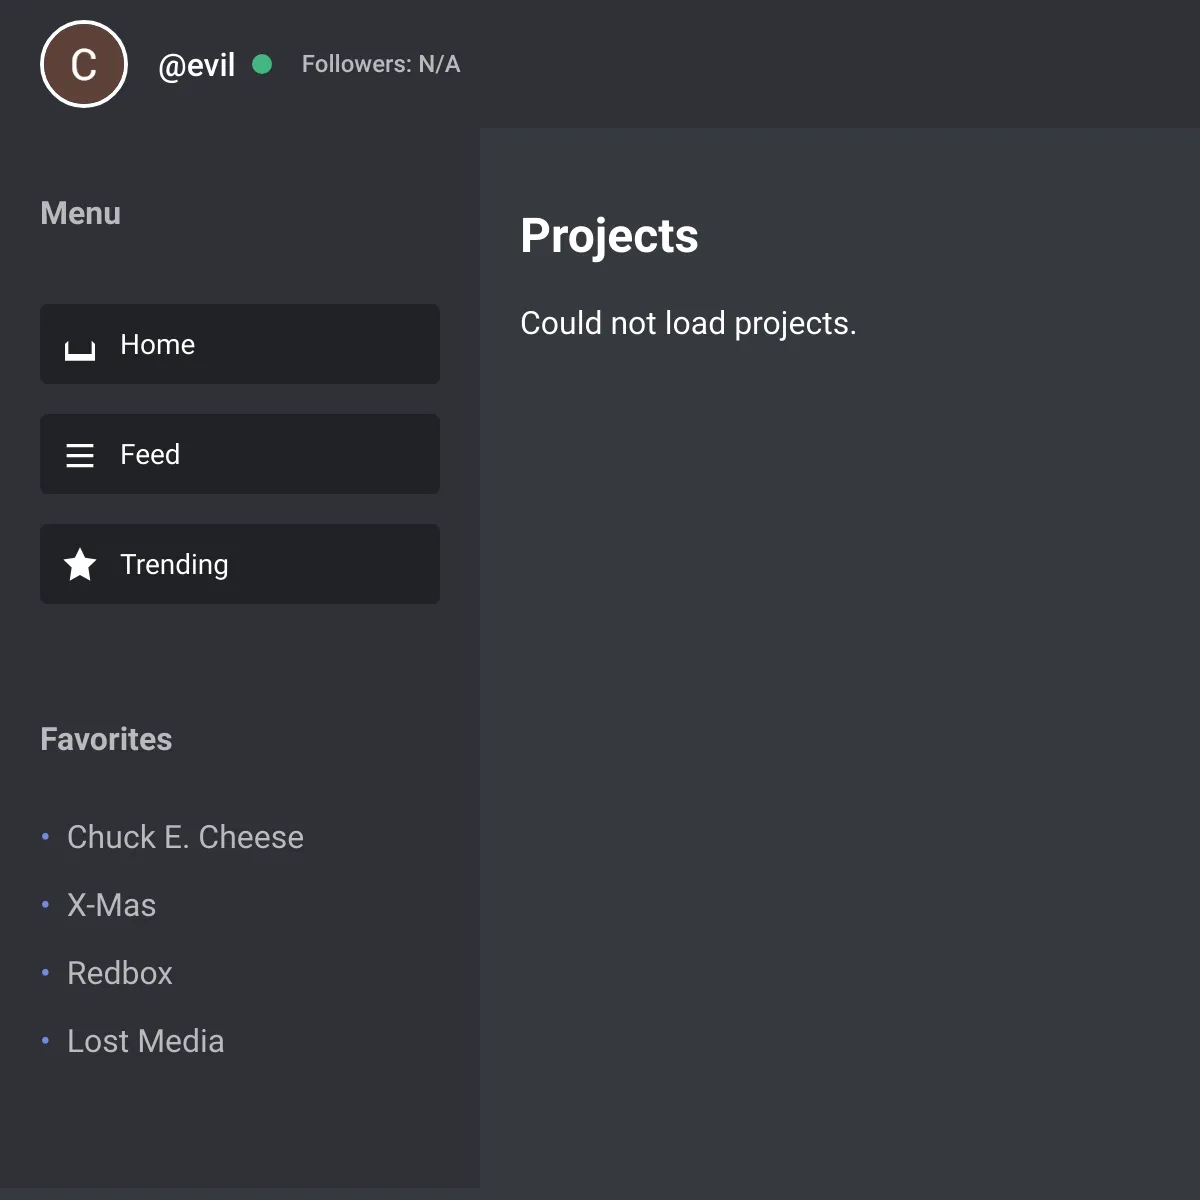
Task: Click the 'Could not load projects' message
Action: (688, 323)
